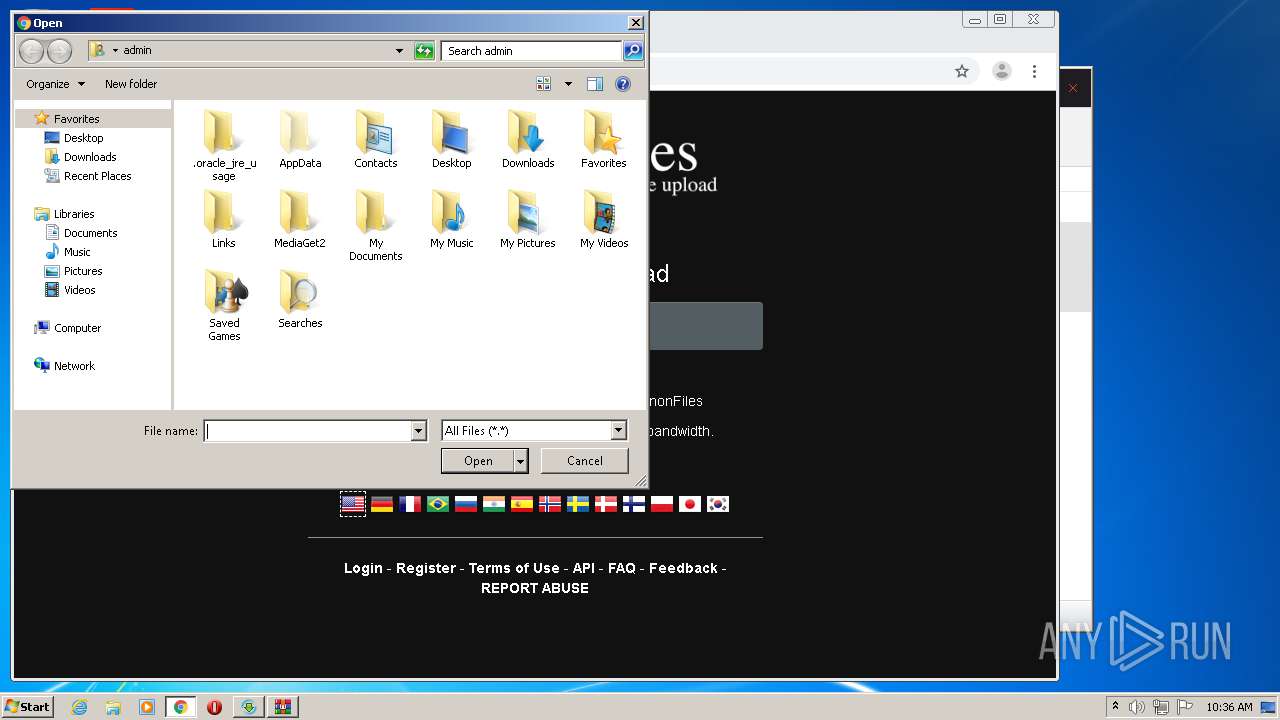Select the MediaGet2 folder
1280x720 pixels.
tap(300, 219)
